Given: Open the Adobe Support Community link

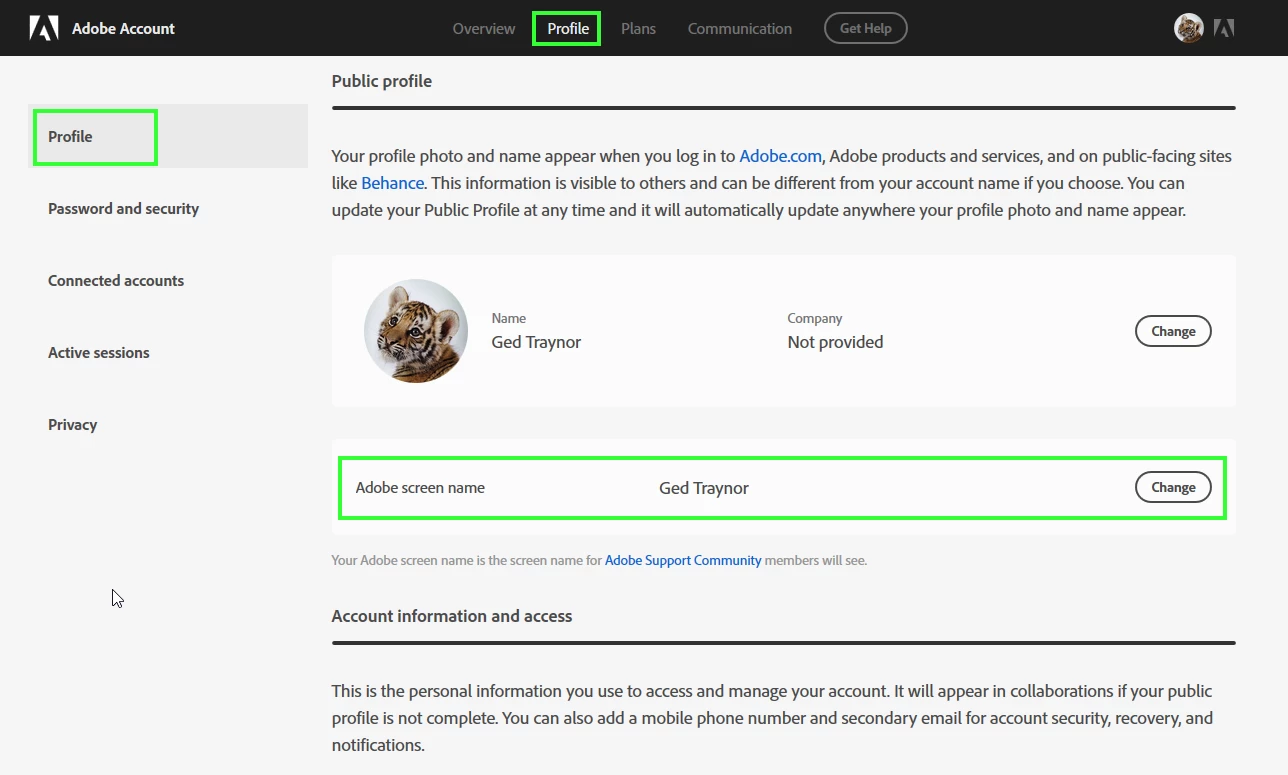Looking at the screenshot, I should pos(683,560).
